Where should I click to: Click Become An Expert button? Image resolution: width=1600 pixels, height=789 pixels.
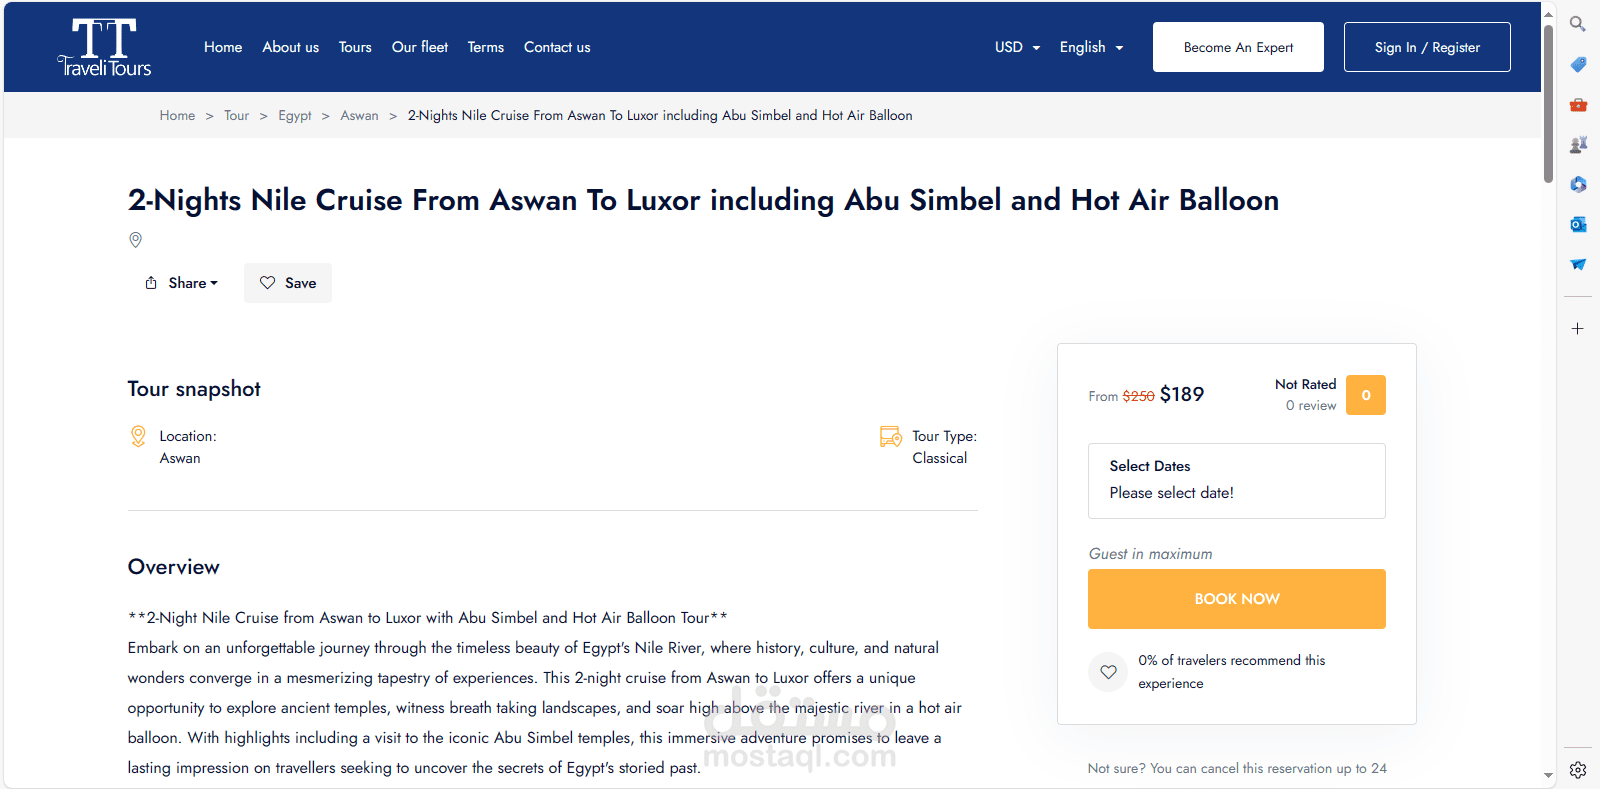[1238, 47]
